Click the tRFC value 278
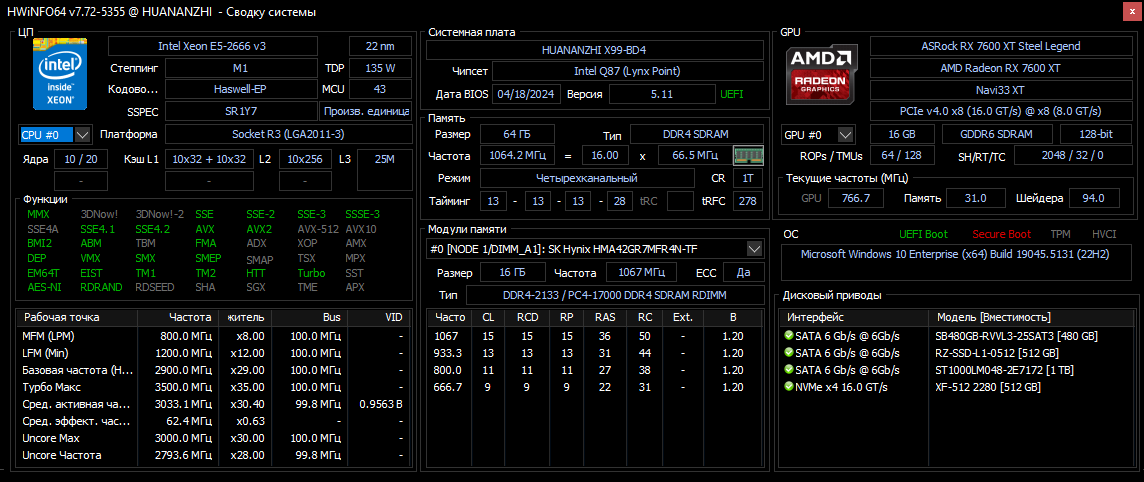This screenshot has width=1144, height=482. pyautogui.click(x=748, y=201)
